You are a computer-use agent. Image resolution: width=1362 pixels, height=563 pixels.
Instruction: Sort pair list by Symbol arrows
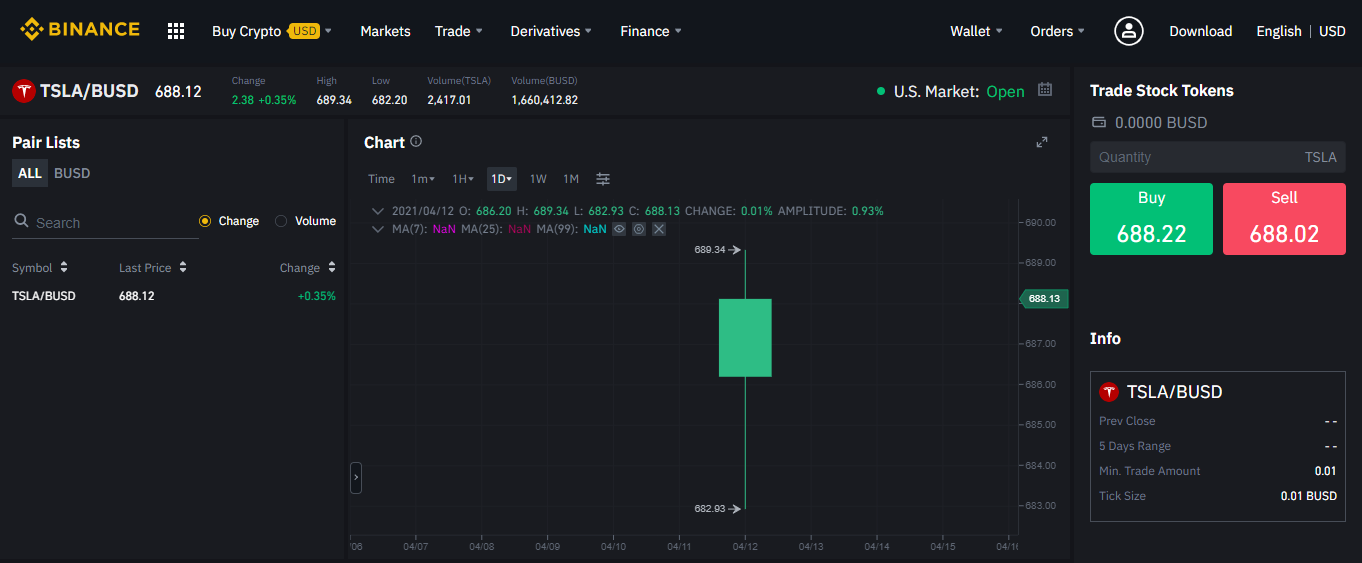click(64, 268)
